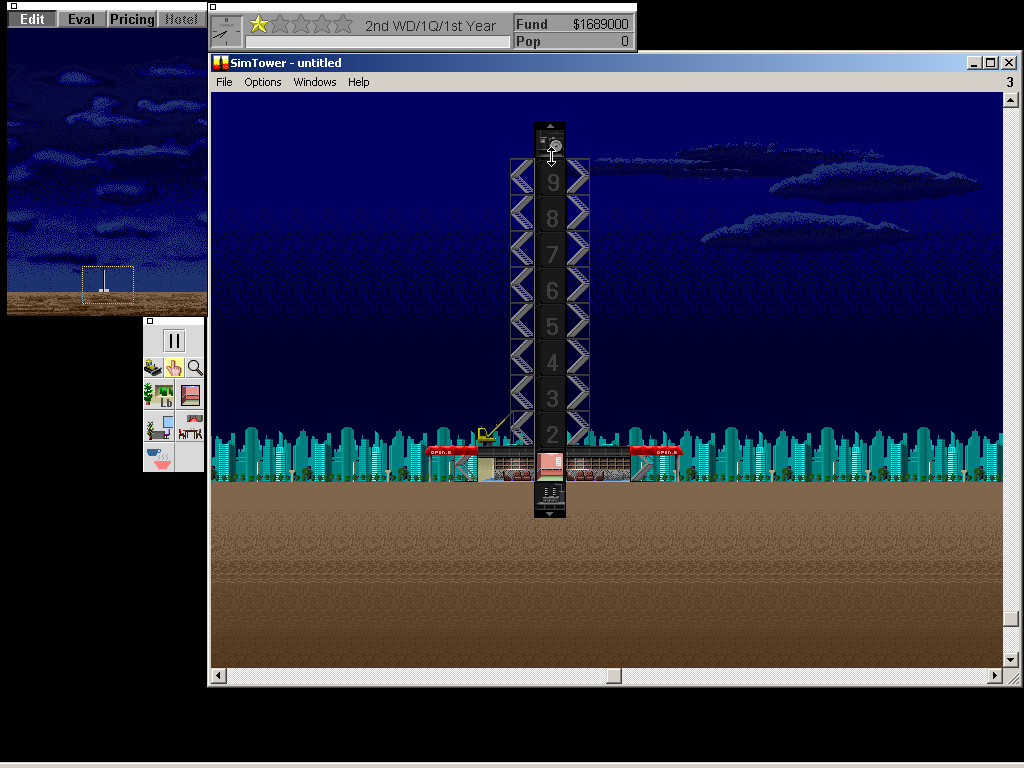Pick the elevator construction tool
Viewport: 1024px width, 768px height.
[x=190, y=395]
